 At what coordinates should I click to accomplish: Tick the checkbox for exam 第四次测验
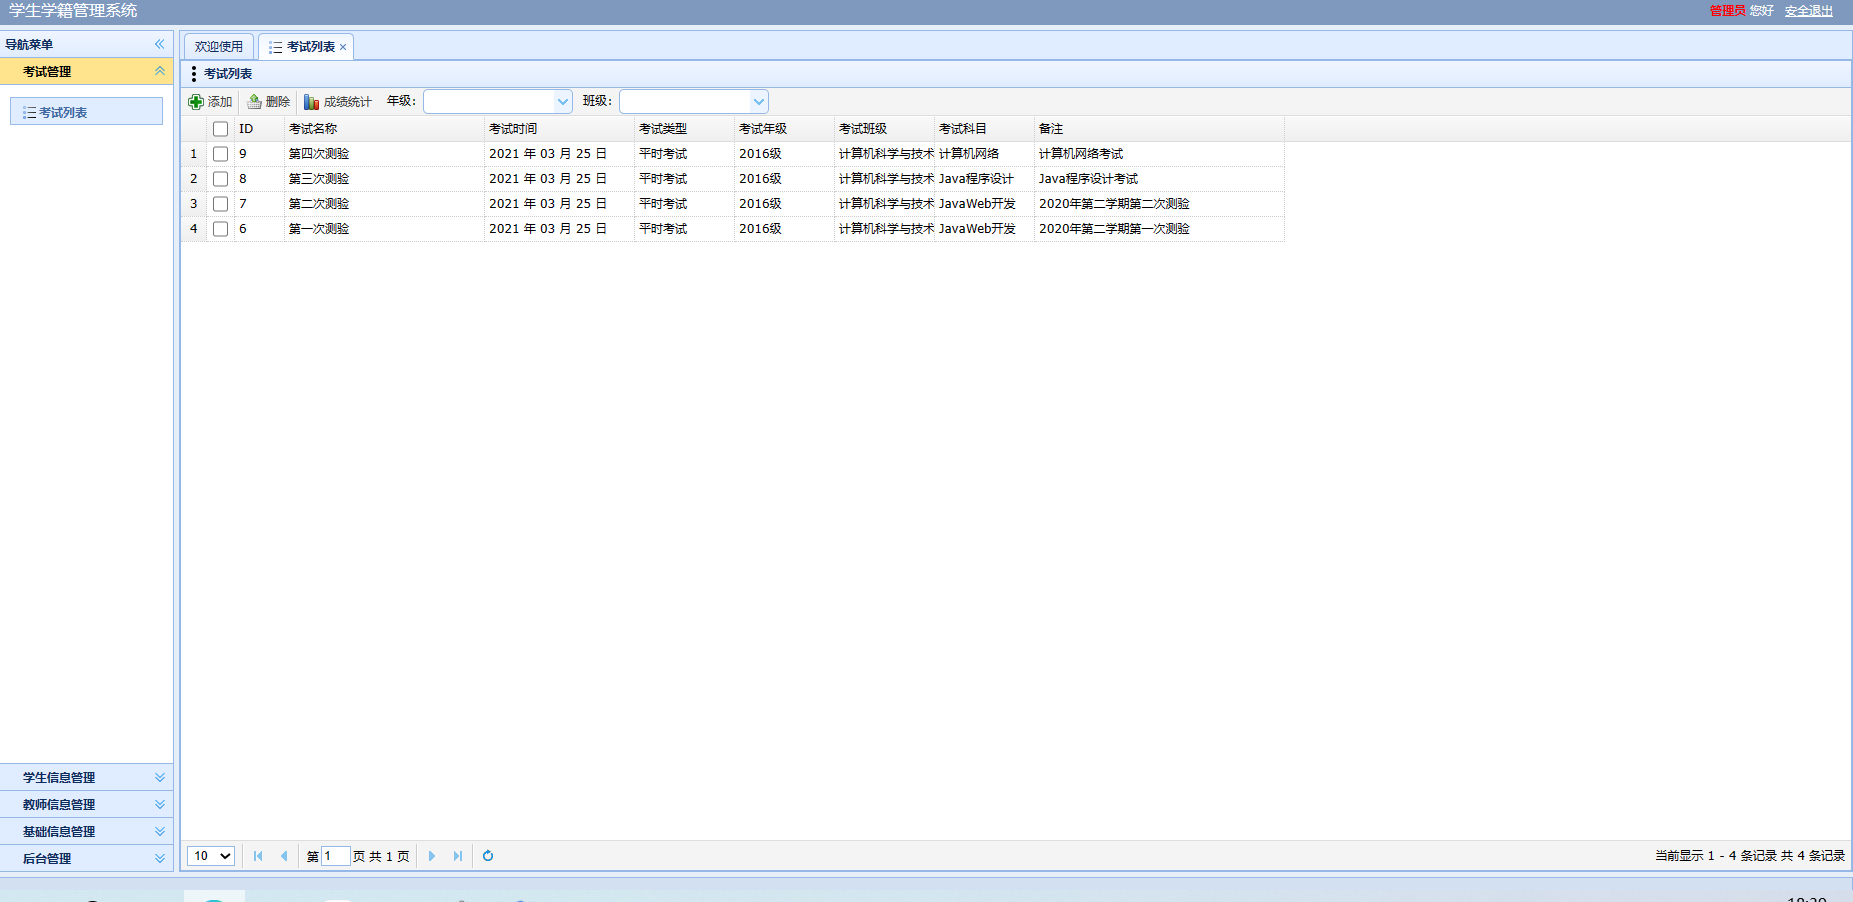221,154
